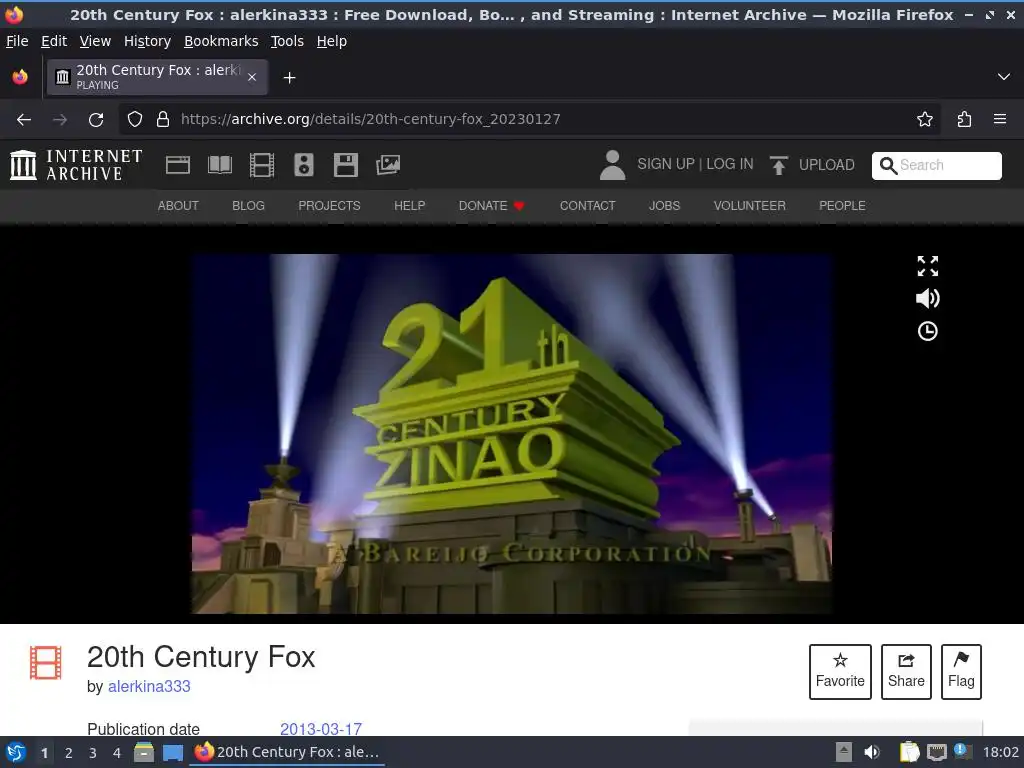Open the PROJECTS navigation link
Screen dimensions: 1024x768
(329, 206)
